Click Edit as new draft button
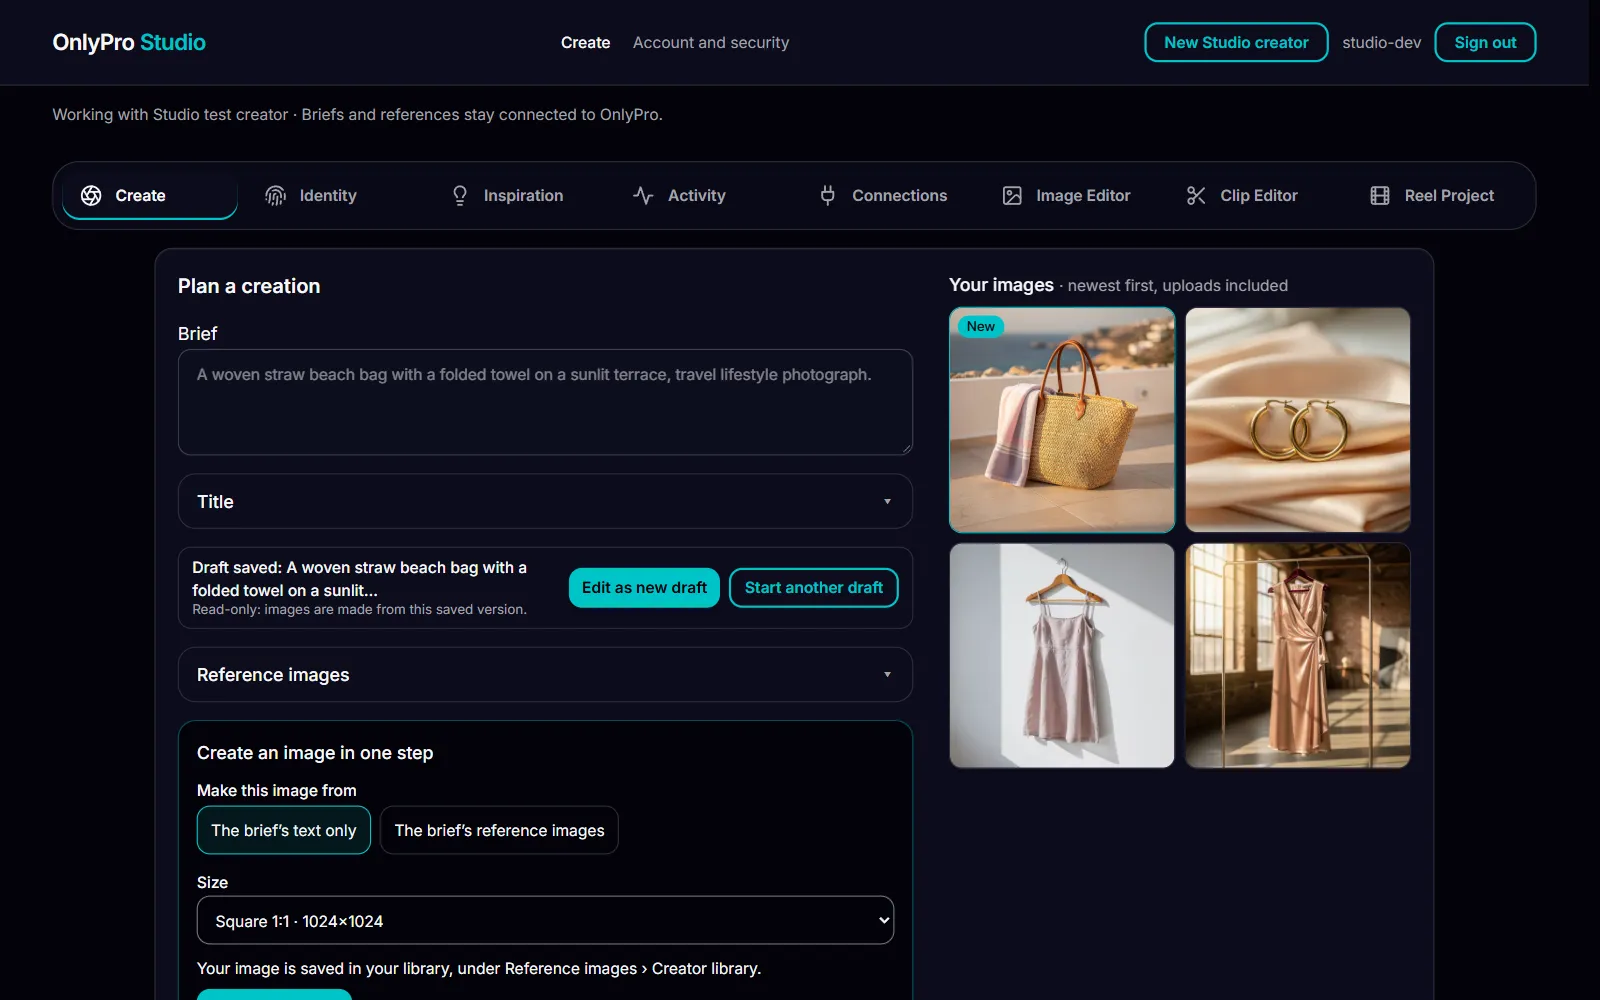 point(644,588)
